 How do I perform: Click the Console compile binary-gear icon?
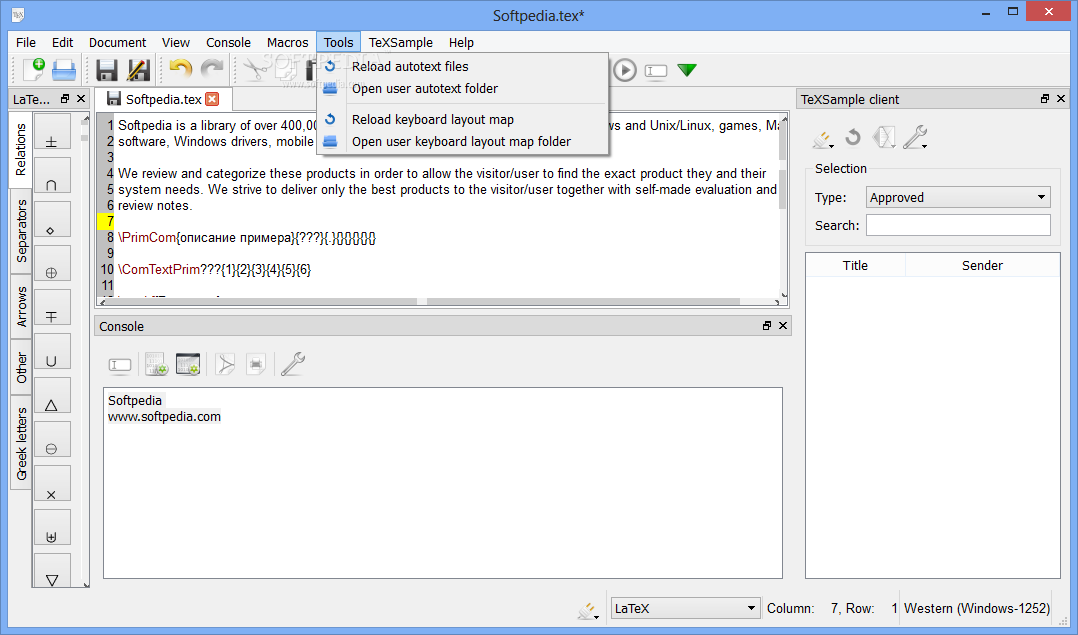click(156, 364)
